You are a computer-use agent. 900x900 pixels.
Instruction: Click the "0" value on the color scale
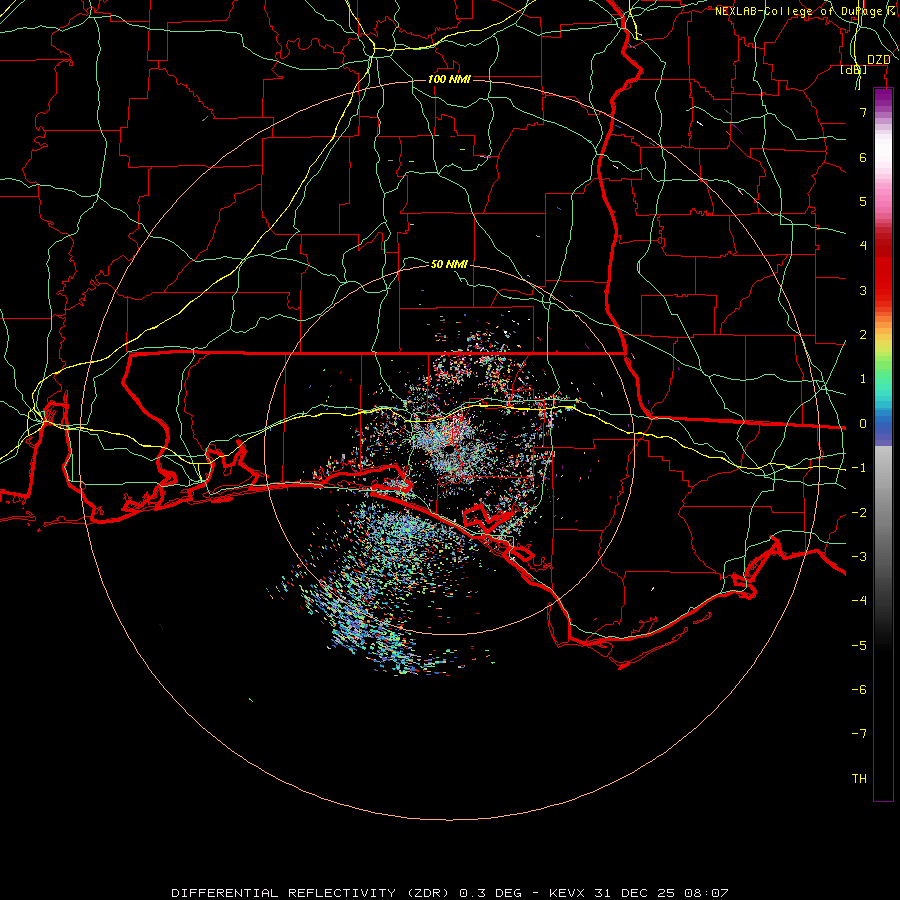point(863,424)
